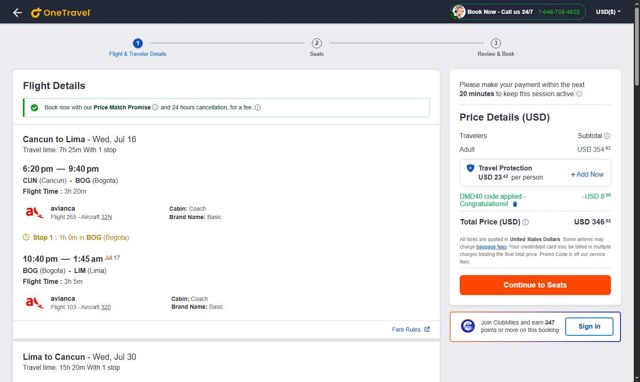Click the call agent avatar icon

(x=458, y=12)
